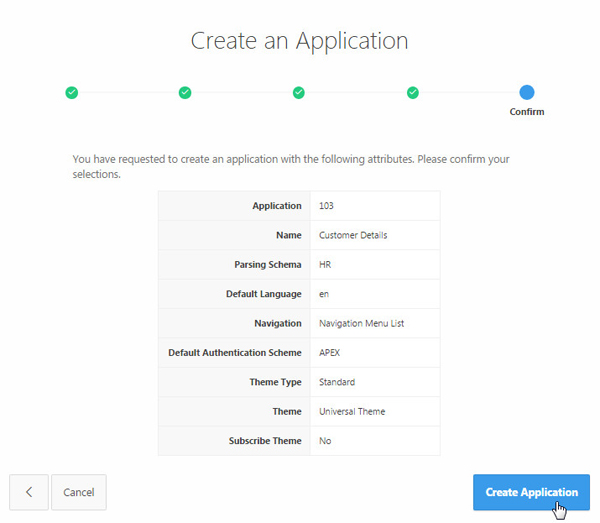Click the Create an Application heading

[299, 41]
